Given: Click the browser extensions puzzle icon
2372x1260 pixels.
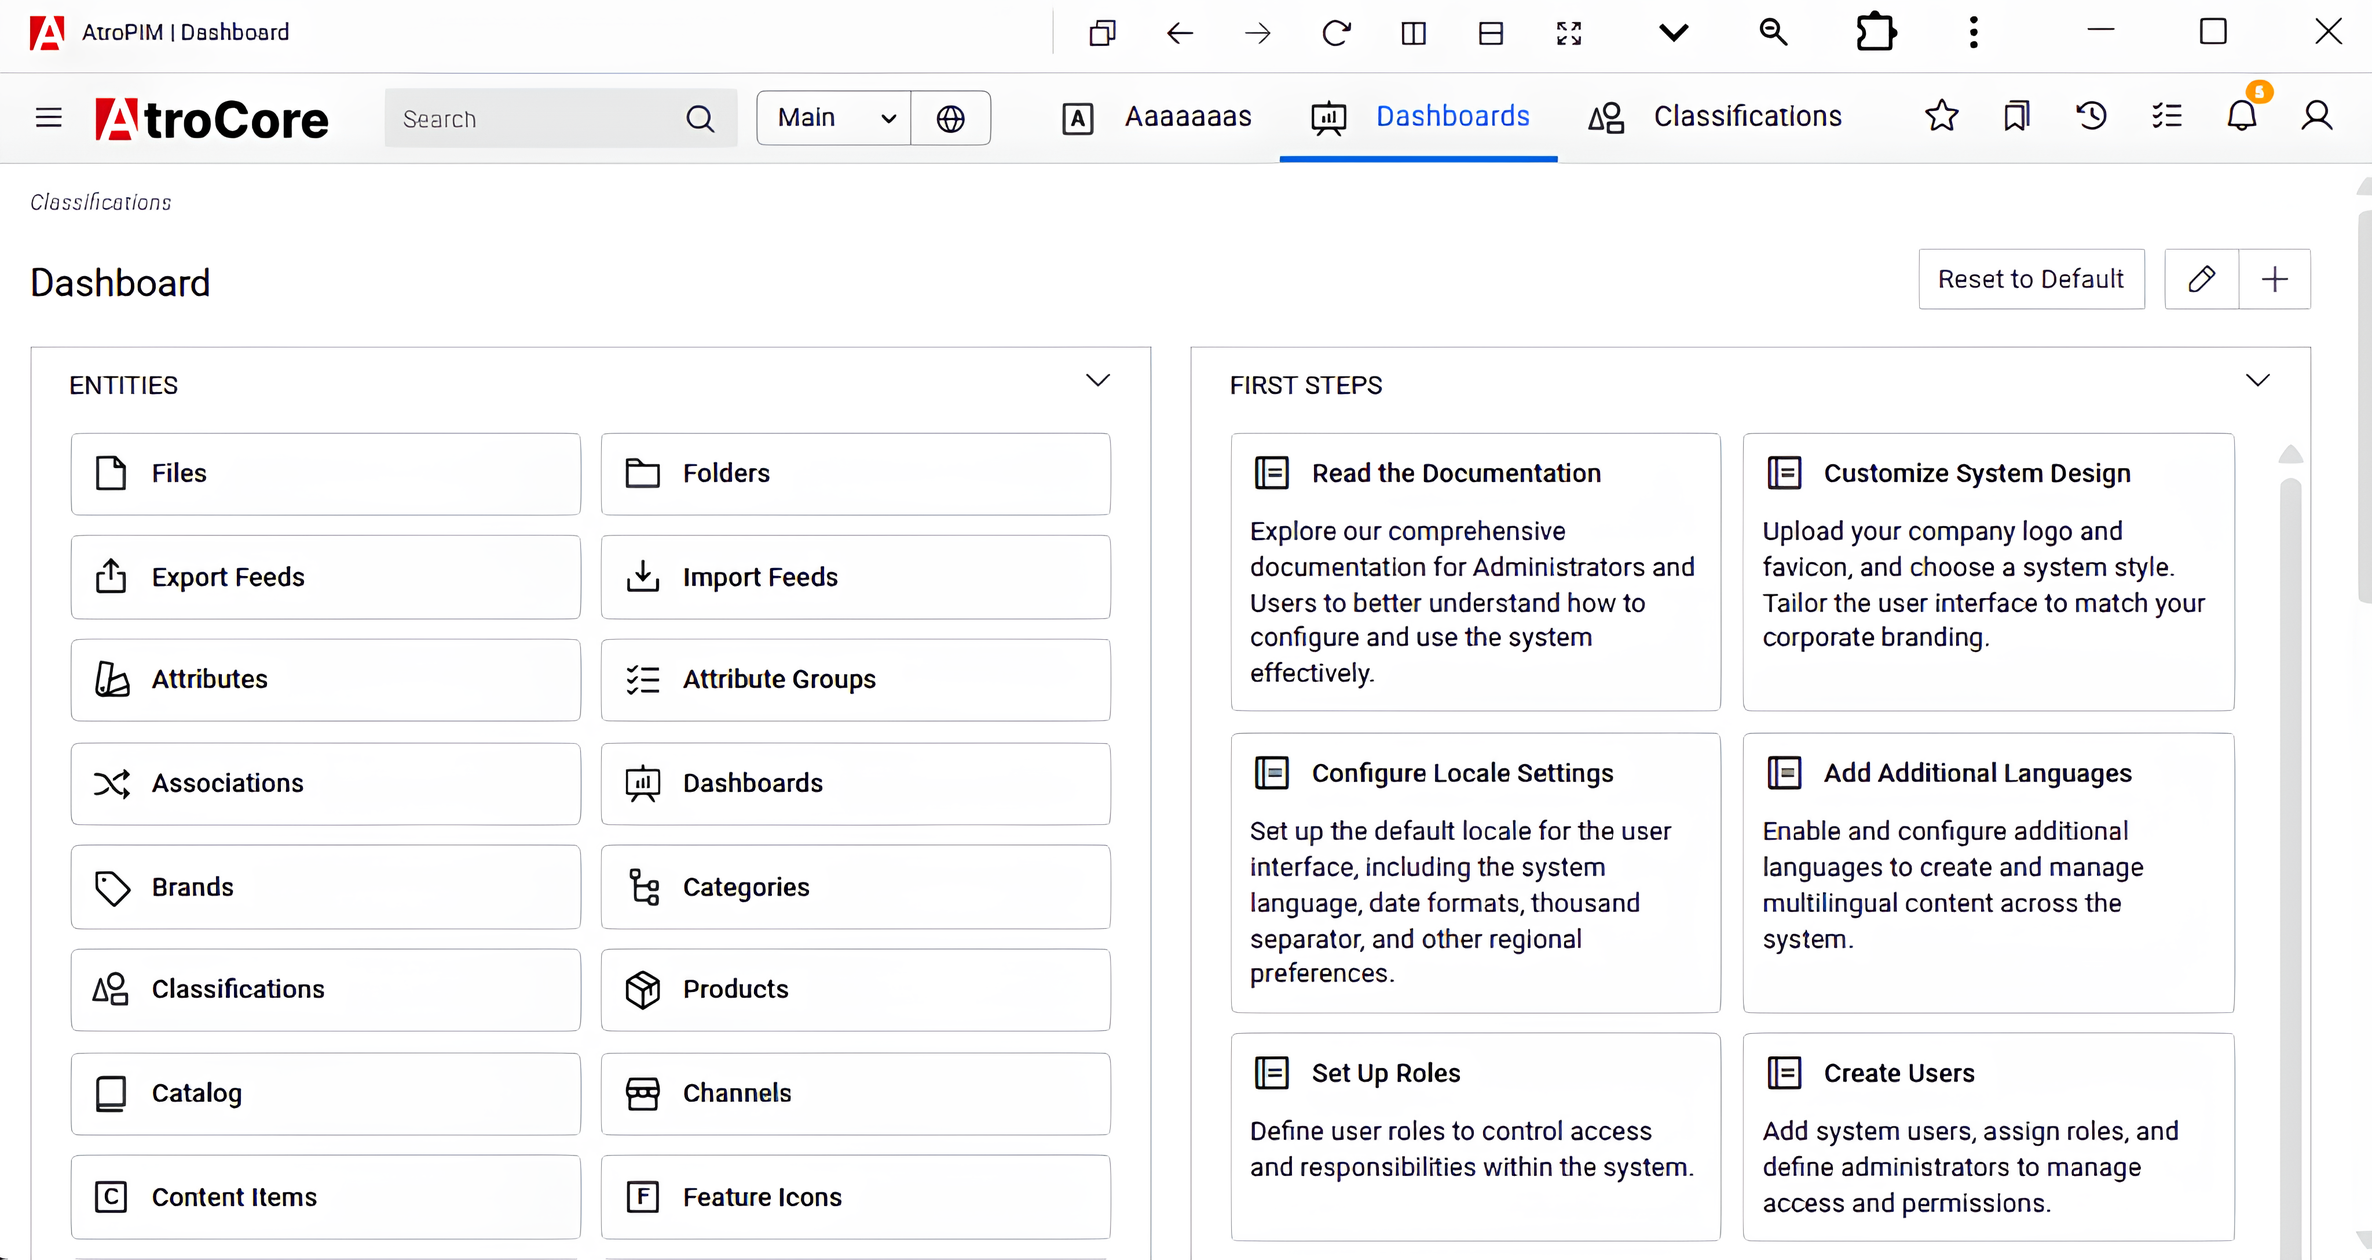Looking at the screenshot, I should tap(1875, 32).
